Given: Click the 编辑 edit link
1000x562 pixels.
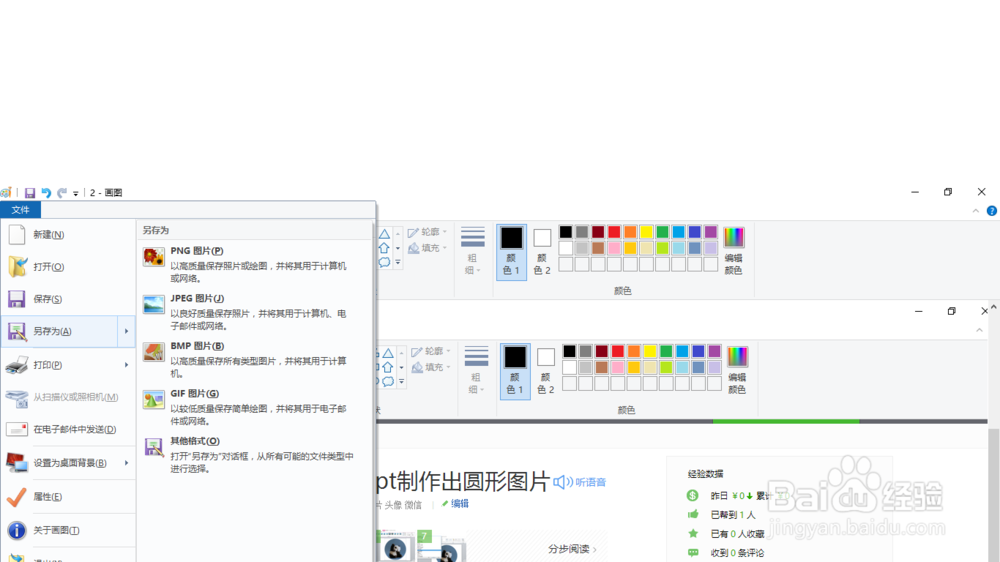Looking at the screenshot, I should 455,503.
